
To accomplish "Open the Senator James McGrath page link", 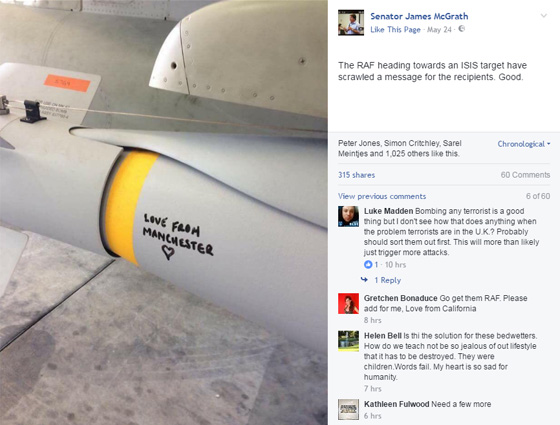I will (419, 16).
